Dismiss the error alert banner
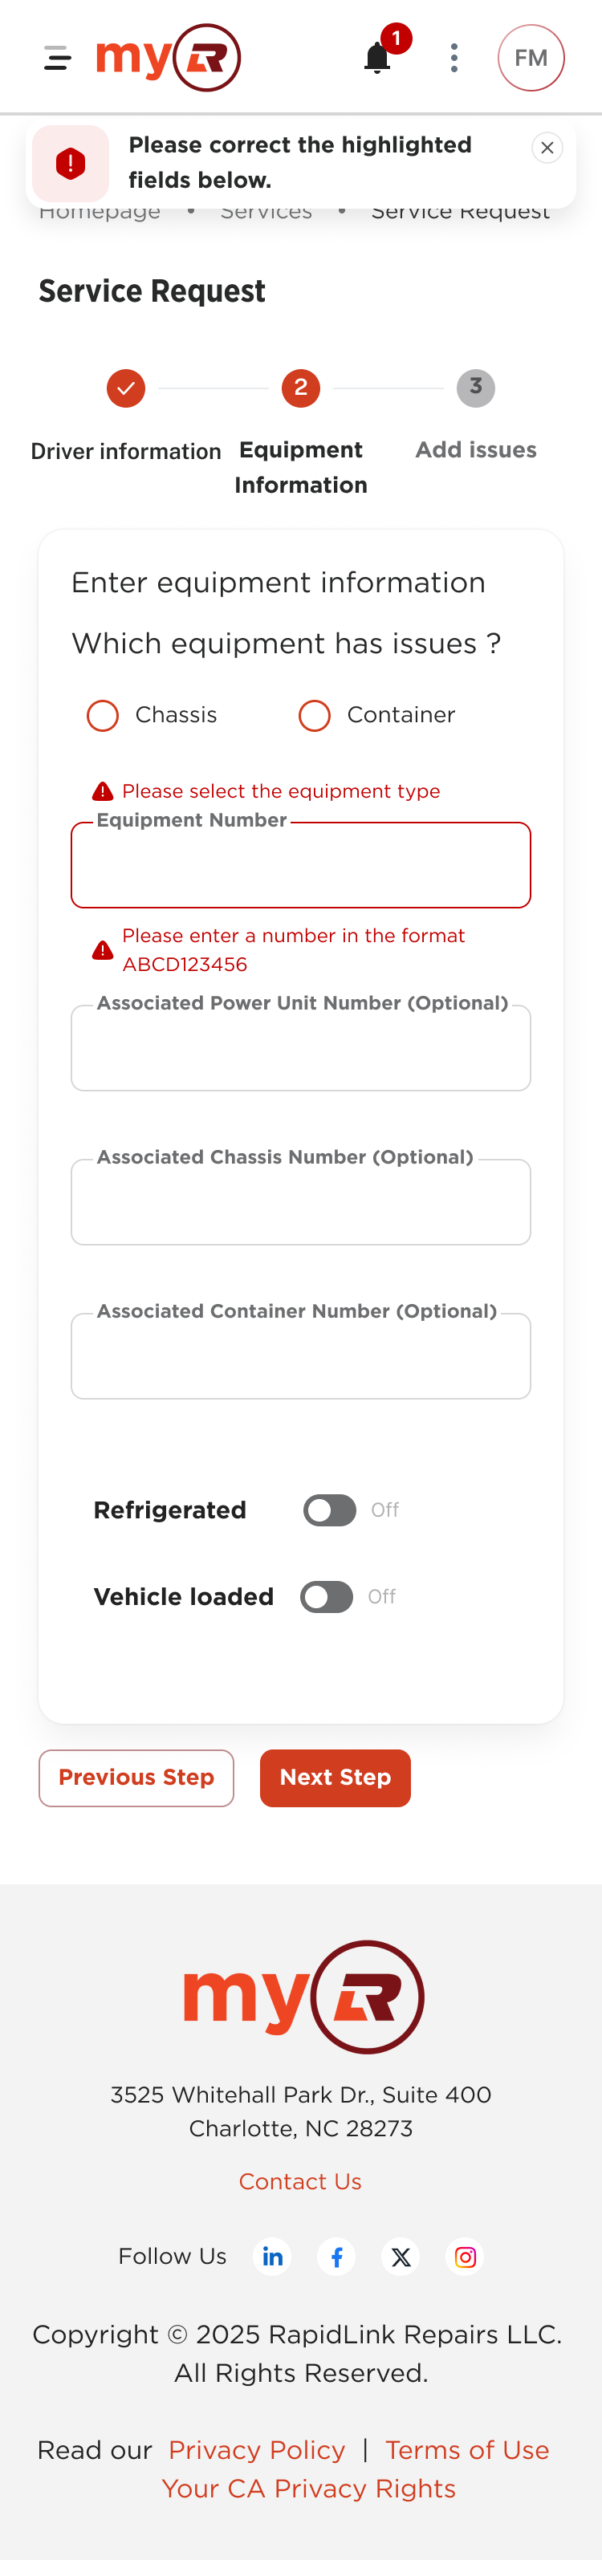 click(x=547, y=148)
